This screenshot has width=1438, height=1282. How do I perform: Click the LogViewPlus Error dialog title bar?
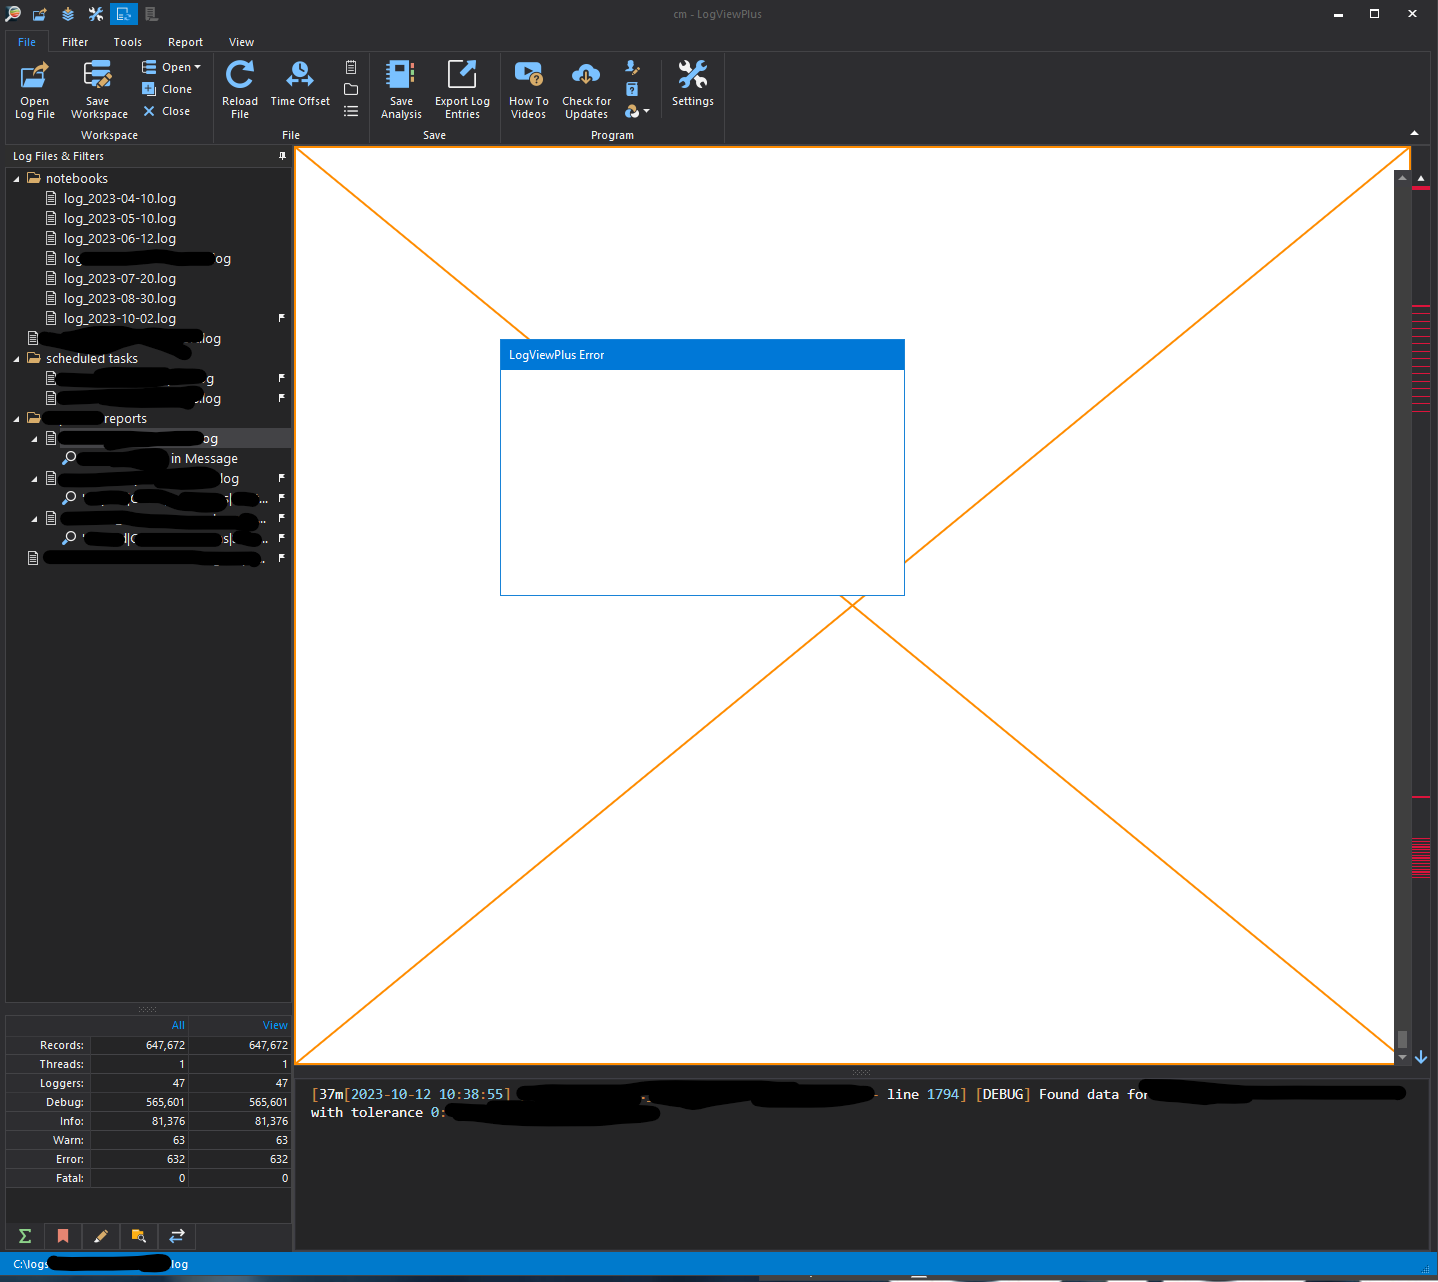point(702,355)
